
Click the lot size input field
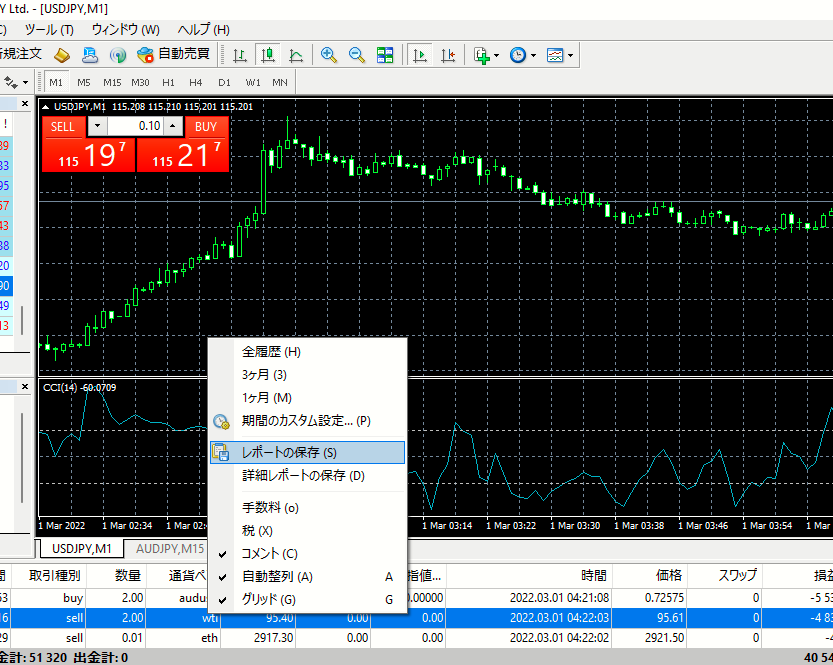134,126
